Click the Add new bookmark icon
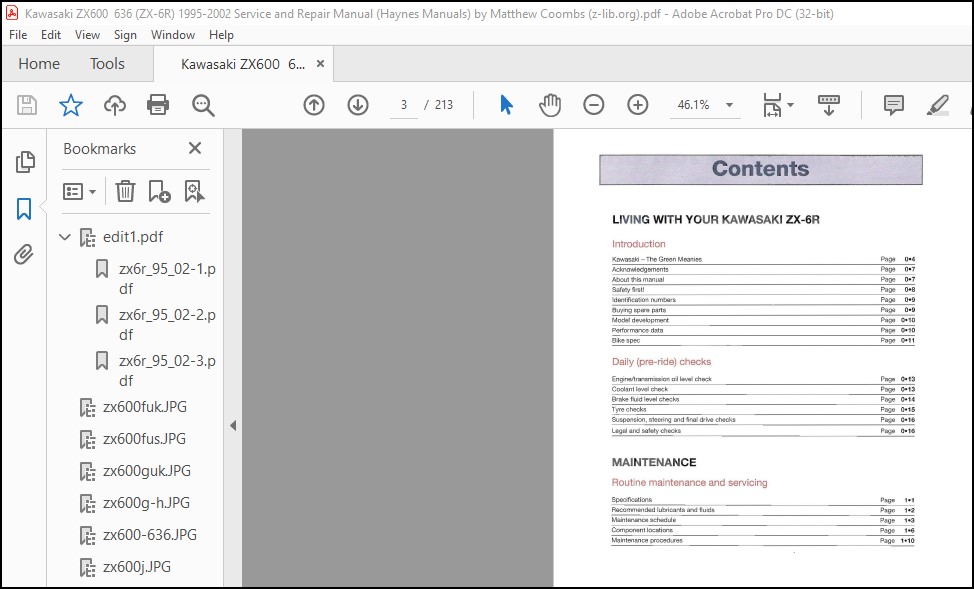 159,191
